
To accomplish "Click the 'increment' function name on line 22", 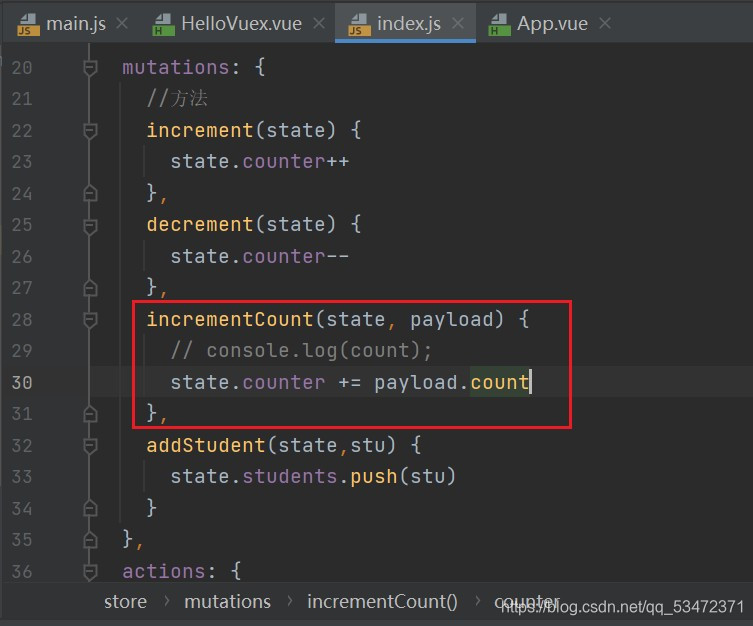I will [200, 130].
